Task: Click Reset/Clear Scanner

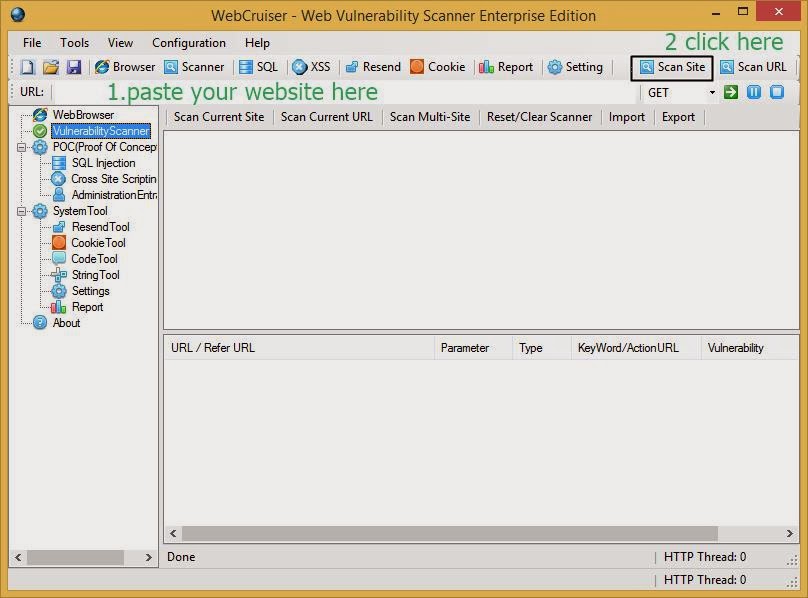Action: (540, 117)
